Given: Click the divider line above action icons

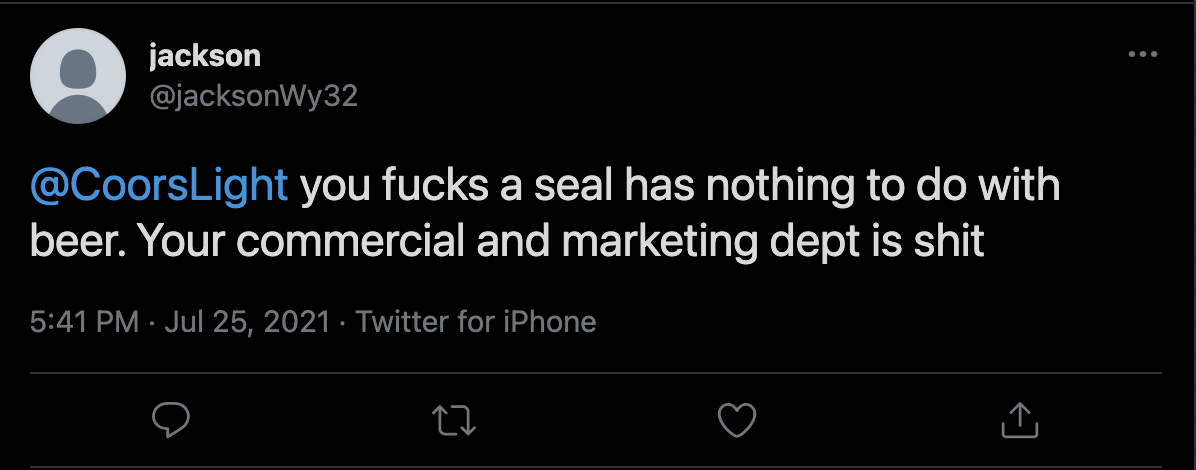Looking at the screenshot, I should pyautogui.click(x=597, y=373).
